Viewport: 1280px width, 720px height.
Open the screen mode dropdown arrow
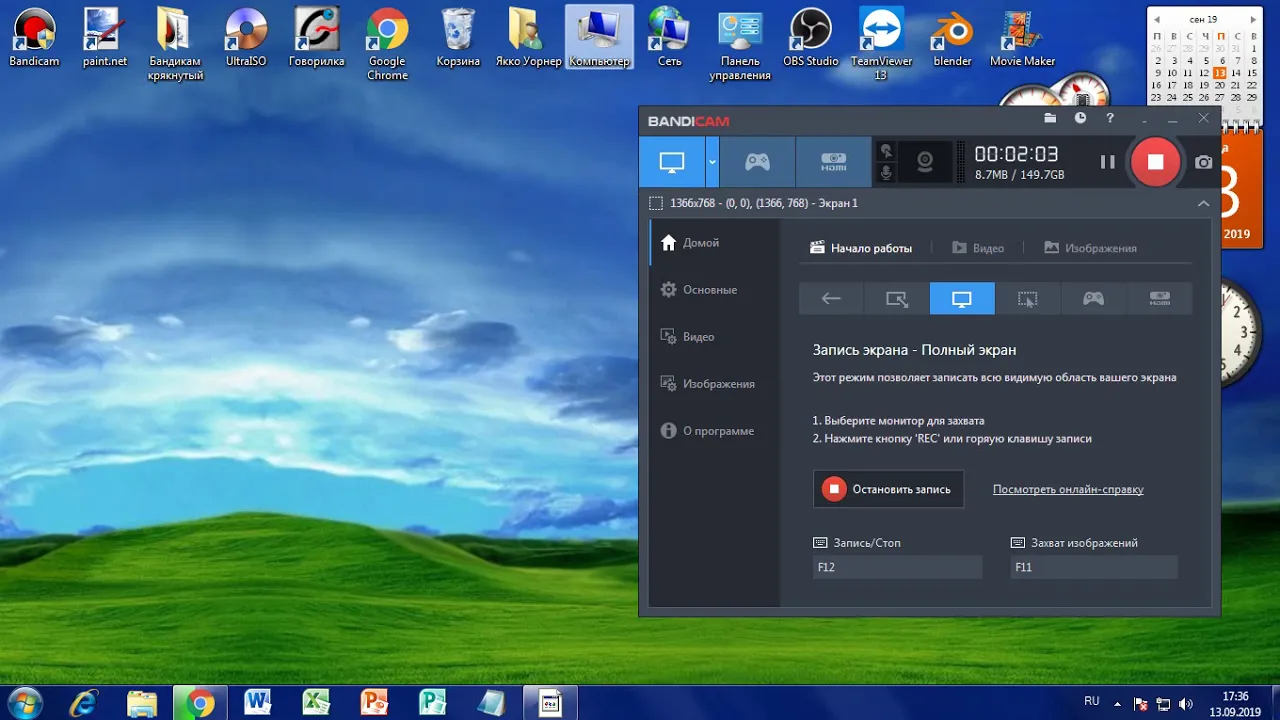pyautogui.click(x=712, y=162)
